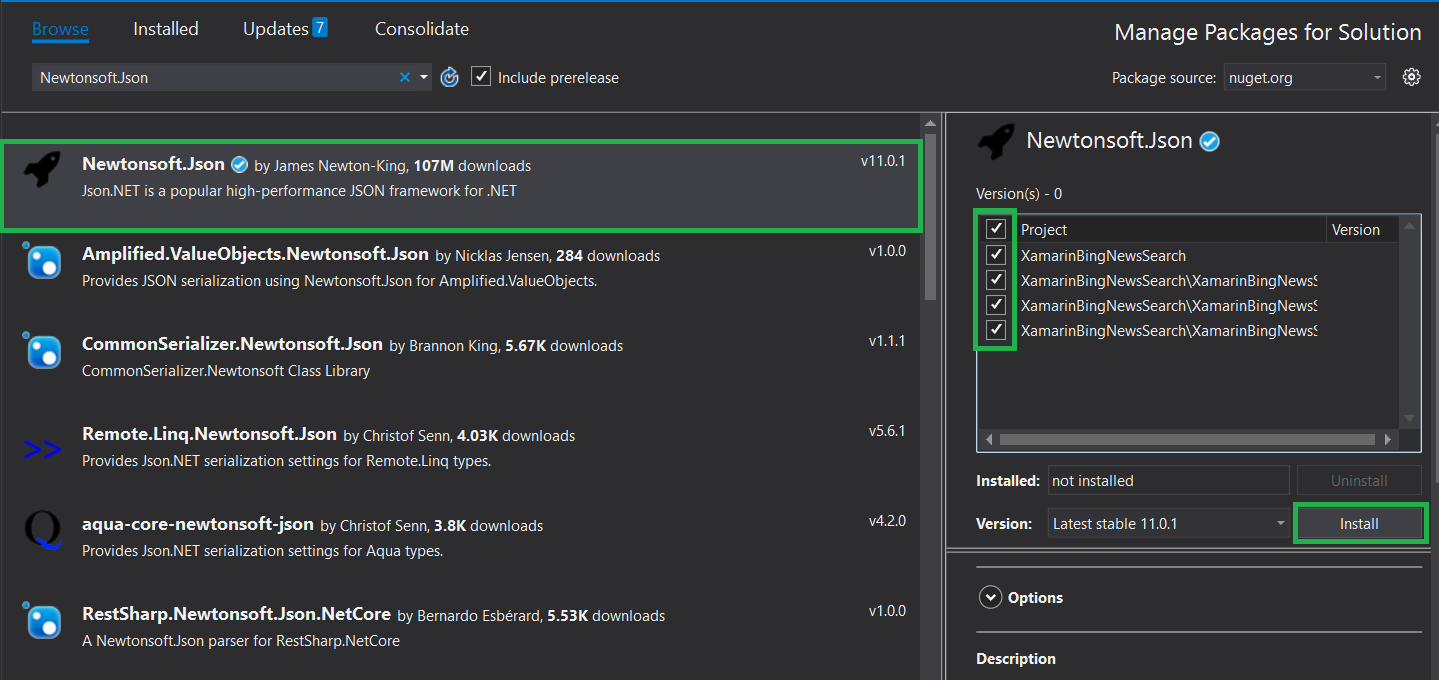Open the Consolidate tab
The width and height of the screenshot is (1439, 680).
coord(422,29)
